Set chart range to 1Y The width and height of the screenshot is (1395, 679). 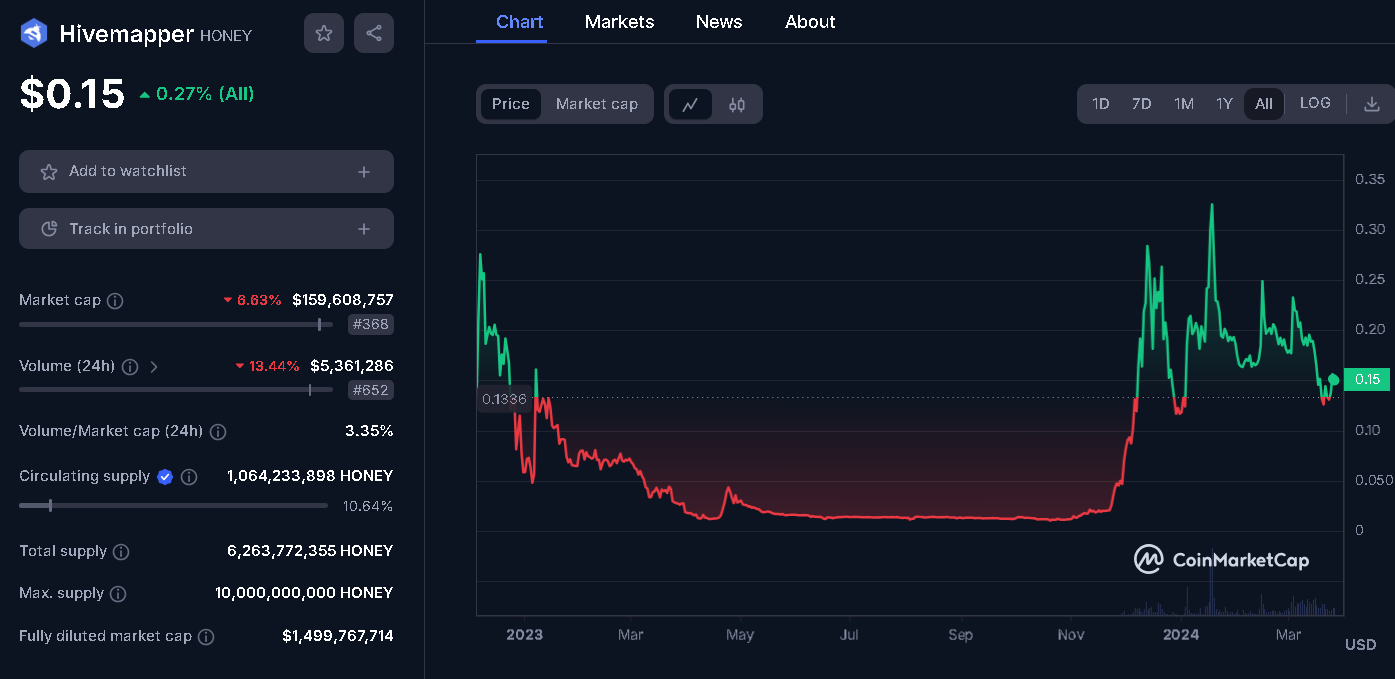pos(1224,104)
